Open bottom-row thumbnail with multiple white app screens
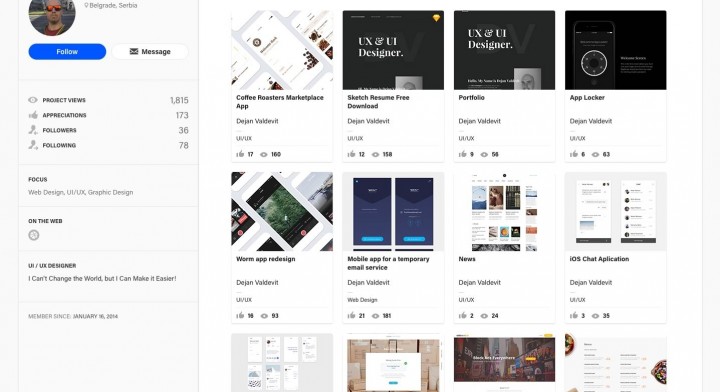This screenshot has width=720, height=392. [x=282, y=363]
